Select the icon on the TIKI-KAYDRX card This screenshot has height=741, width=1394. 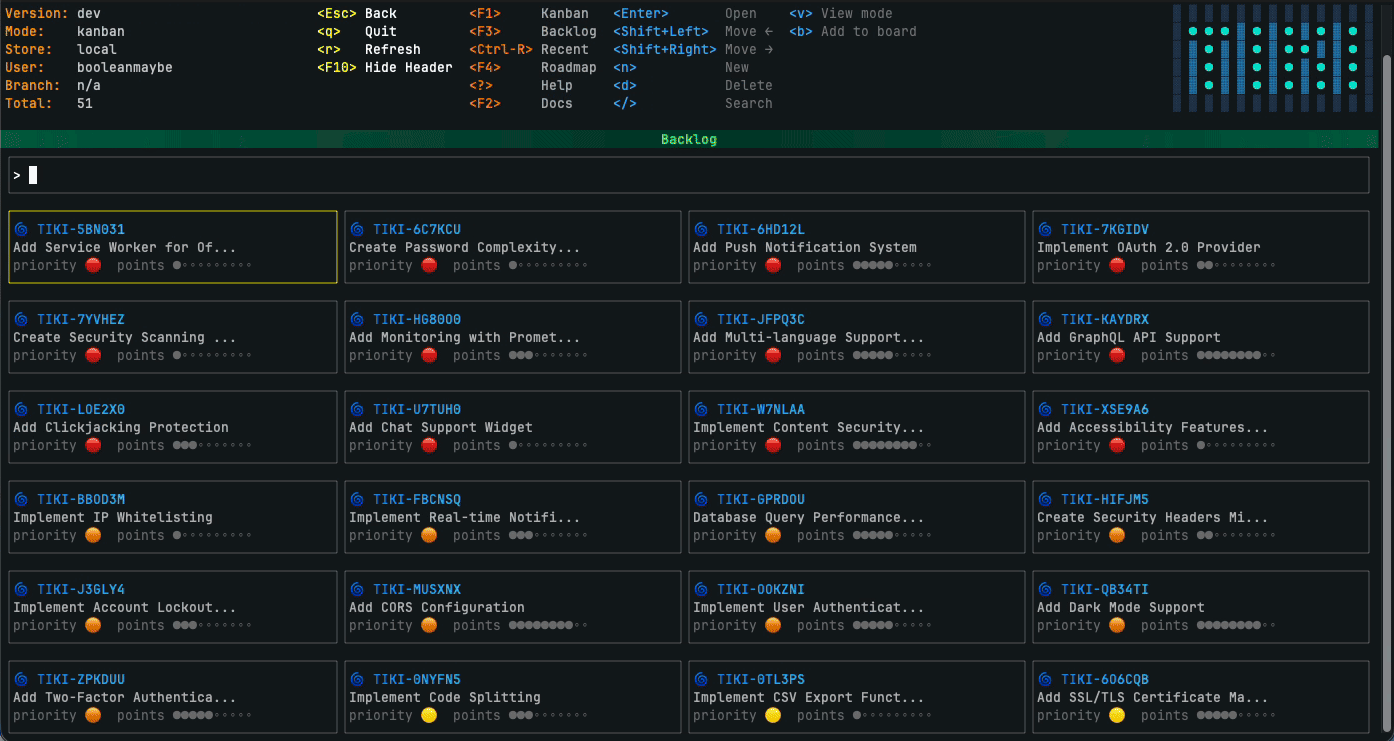(1046, 318)
